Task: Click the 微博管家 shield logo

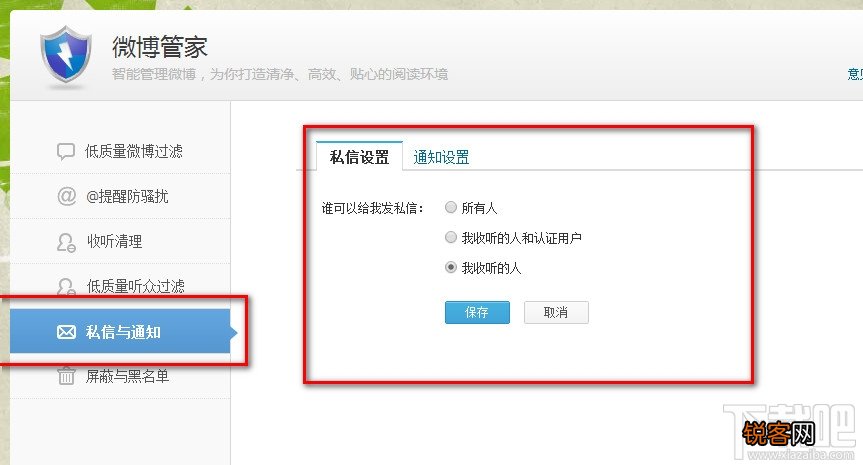Action: [66, 55]
